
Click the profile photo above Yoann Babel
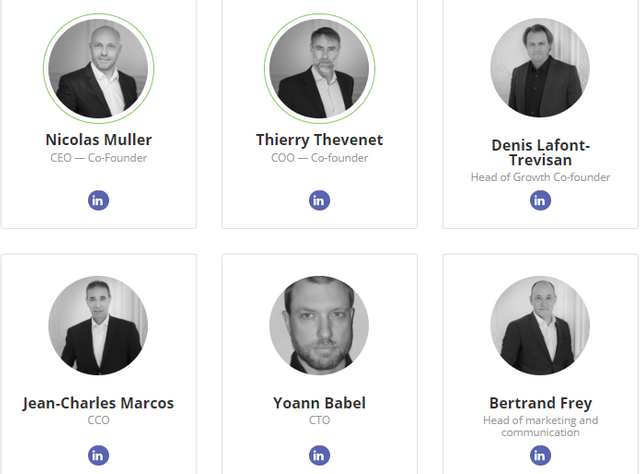tap(319, 326)
